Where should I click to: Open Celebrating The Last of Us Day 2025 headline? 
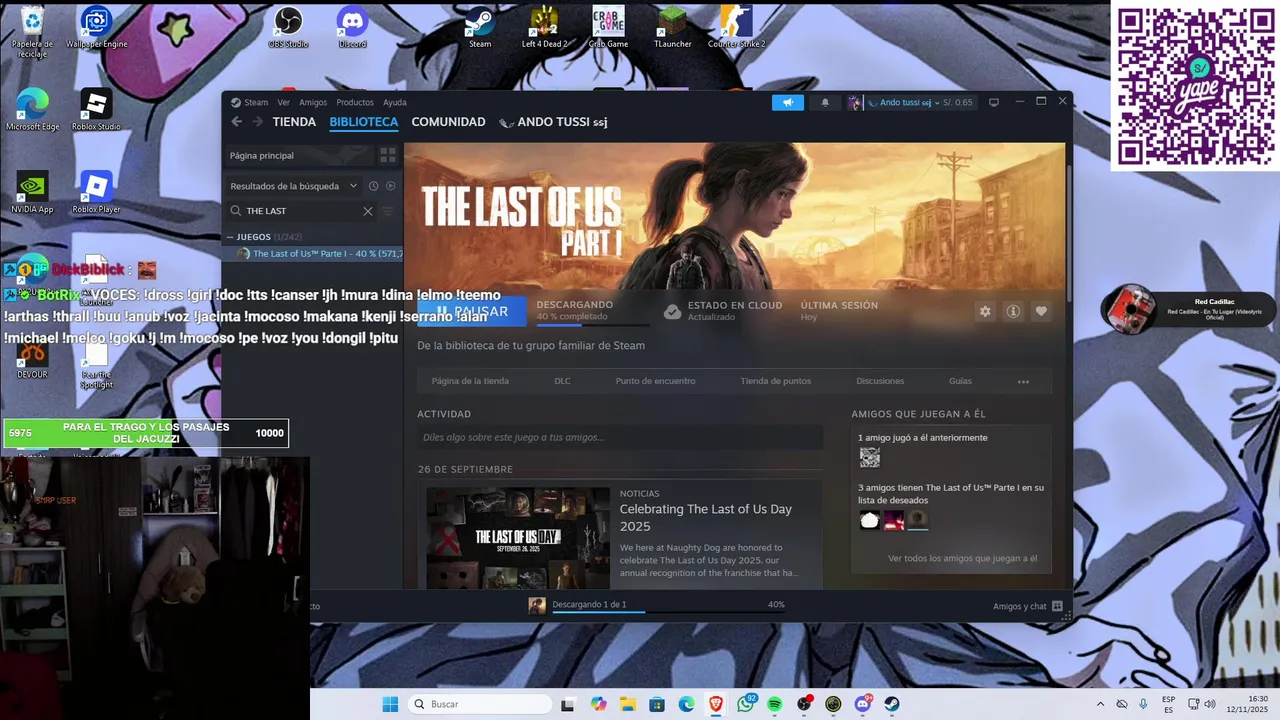click(x=705, y=518)
